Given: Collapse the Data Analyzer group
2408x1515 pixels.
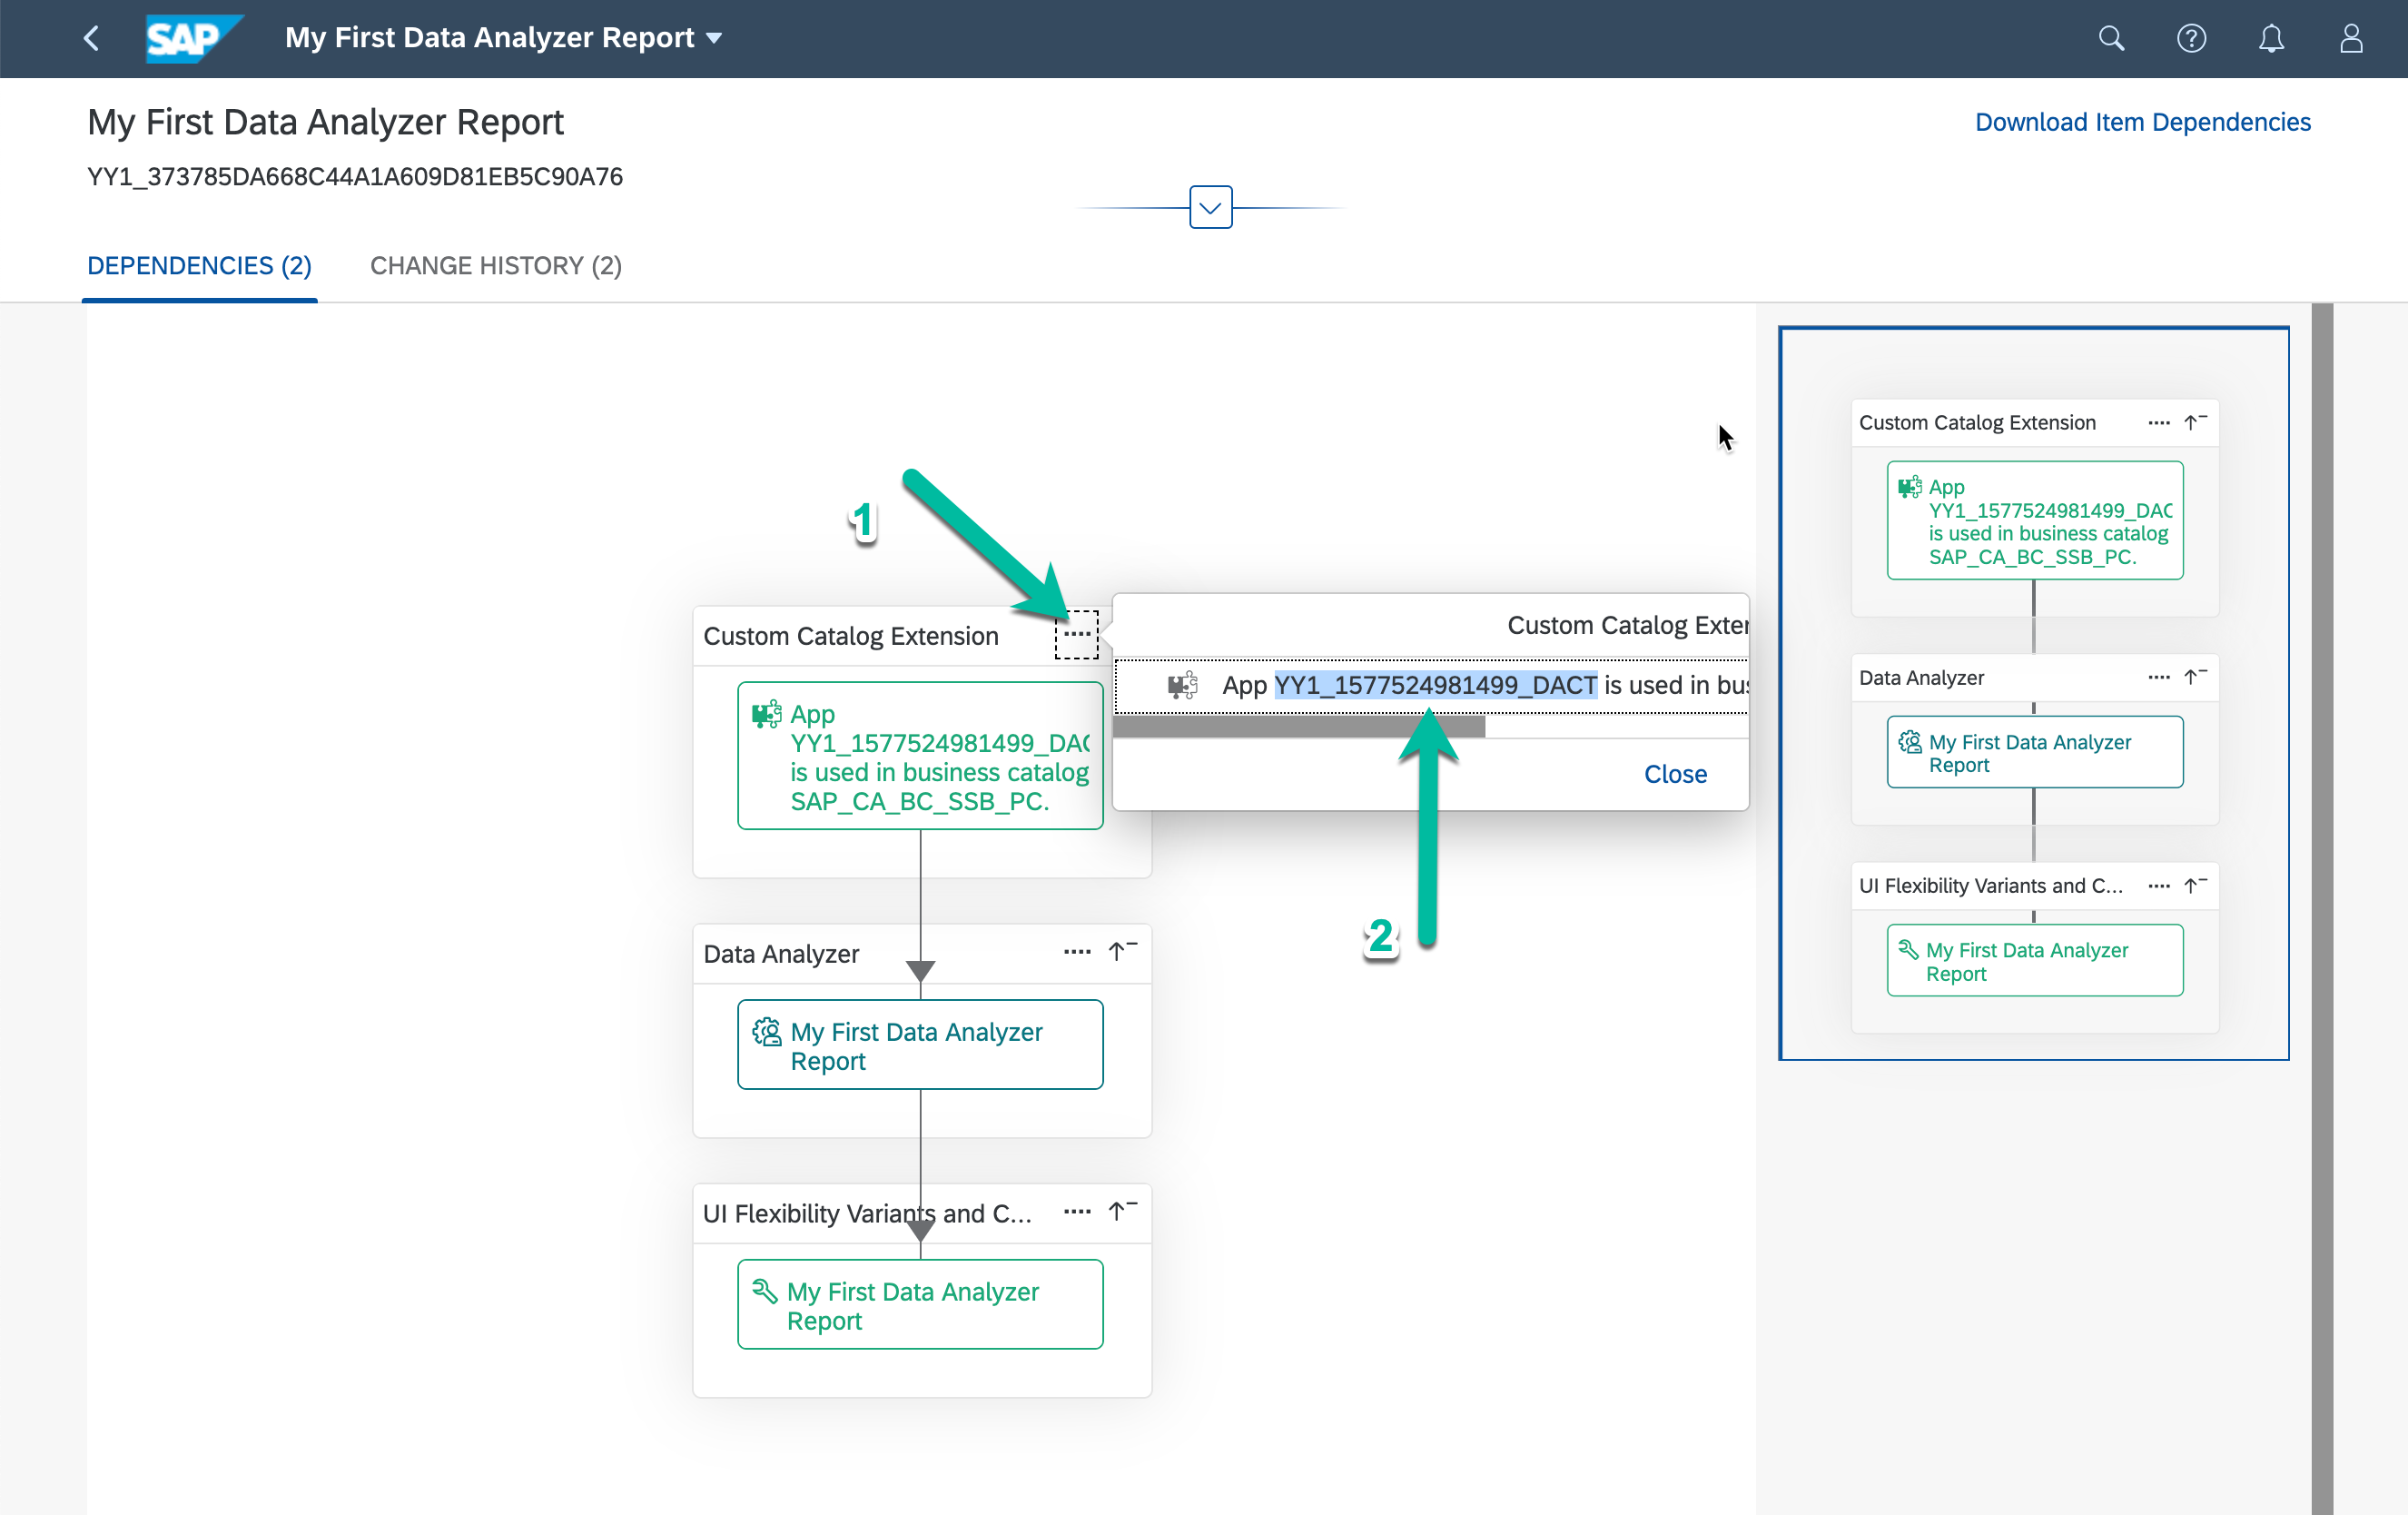Looking at the screenshot, I should (x=1122, y=951).
